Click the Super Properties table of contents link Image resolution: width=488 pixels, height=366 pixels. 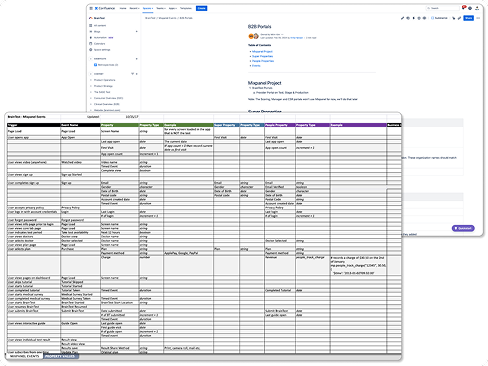pos(262,56)
